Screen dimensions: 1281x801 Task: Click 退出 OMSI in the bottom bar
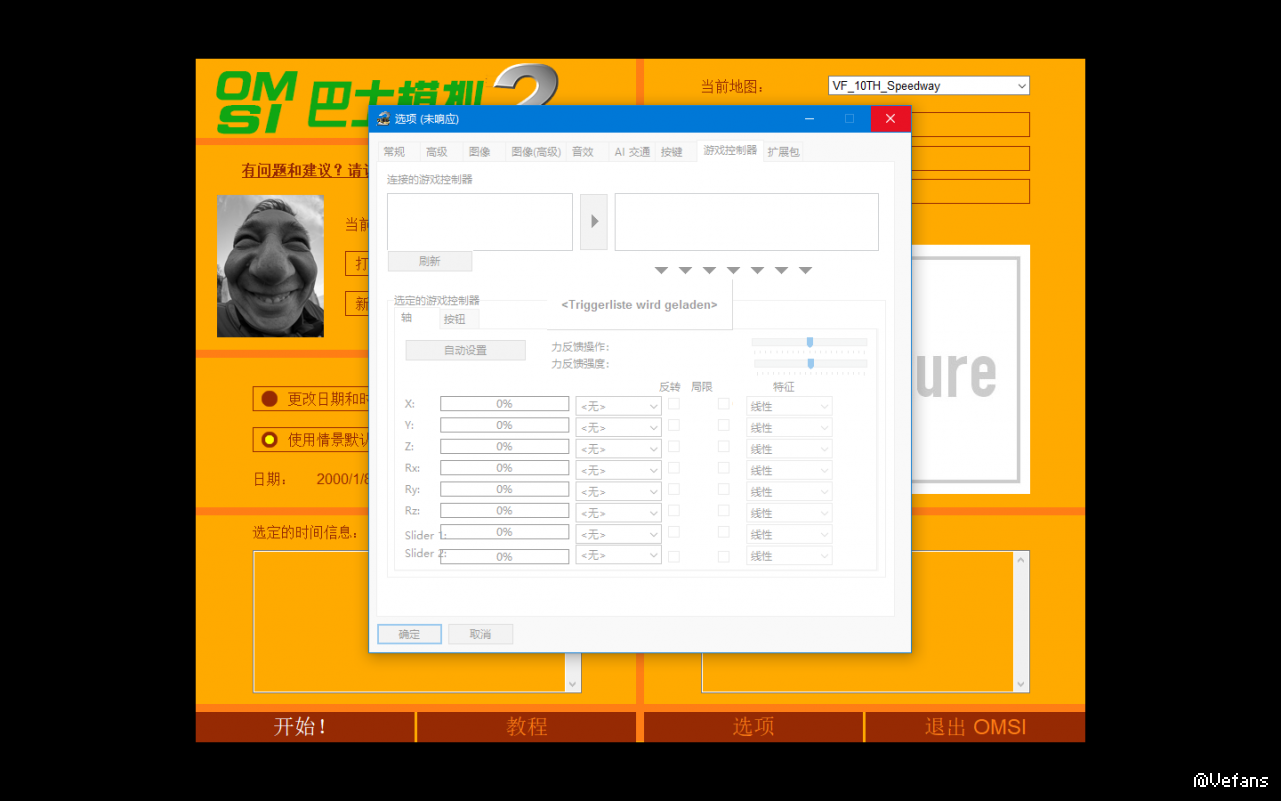pyautogui.click(x=976, y=727)
